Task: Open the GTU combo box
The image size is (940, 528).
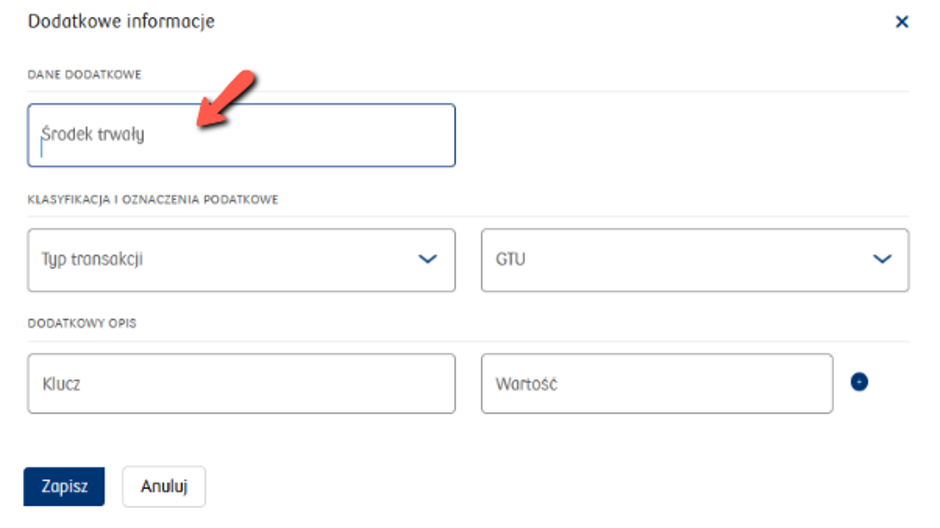Action: 695,260
